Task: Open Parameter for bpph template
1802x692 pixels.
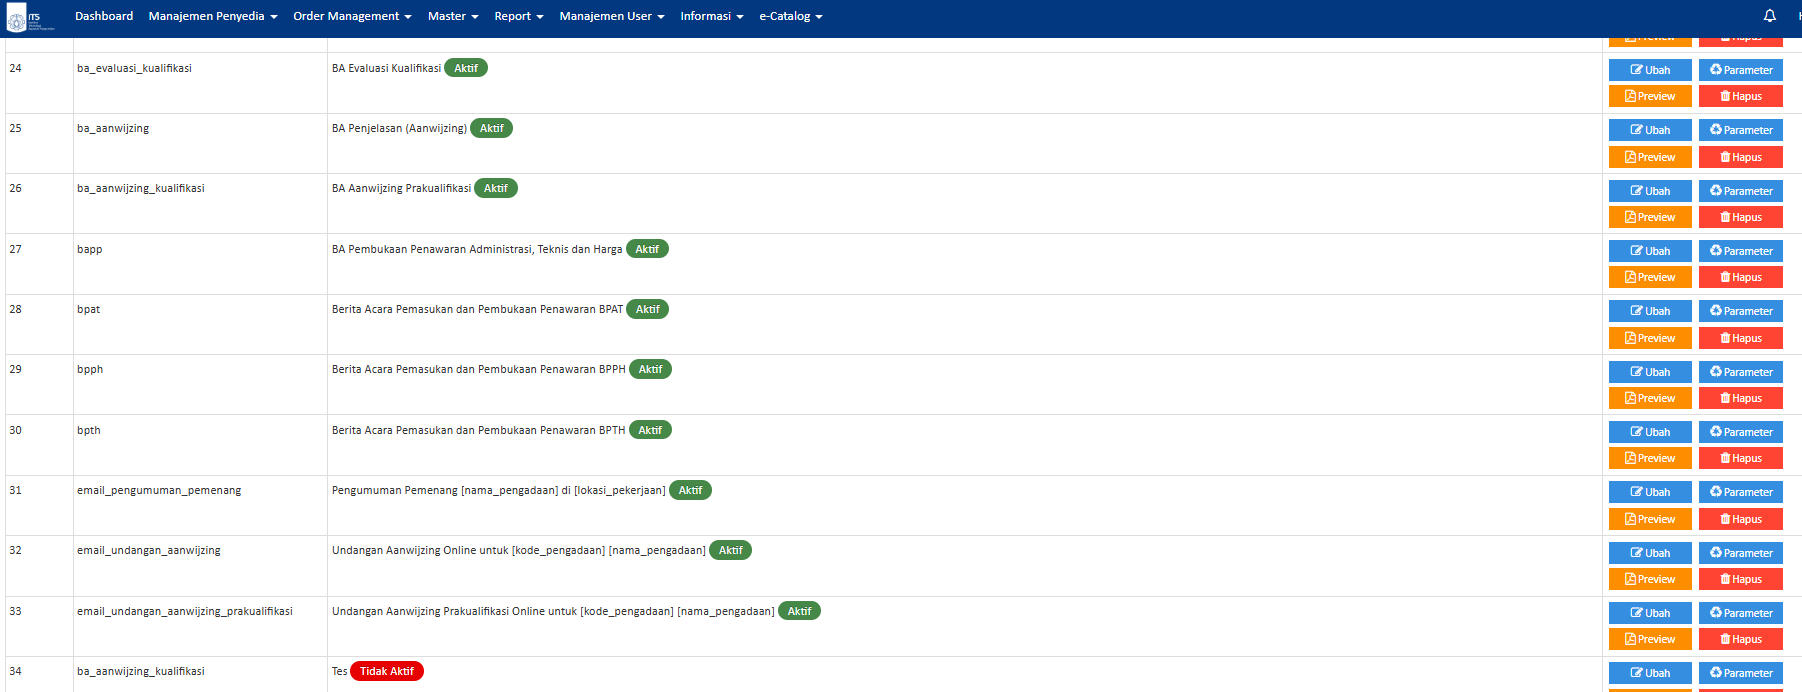Action: point(1740,372)
